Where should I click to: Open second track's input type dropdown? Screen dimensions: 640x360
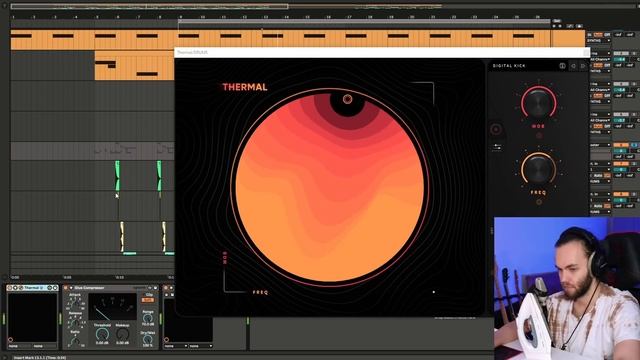tap(600, 53)
